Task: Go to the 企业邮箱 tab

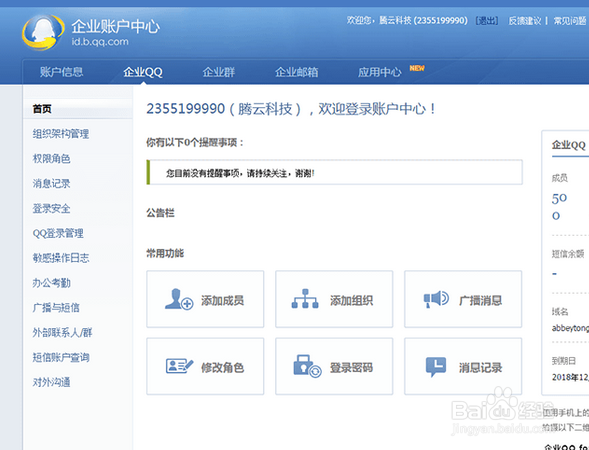Action: (x=297, y=72)
